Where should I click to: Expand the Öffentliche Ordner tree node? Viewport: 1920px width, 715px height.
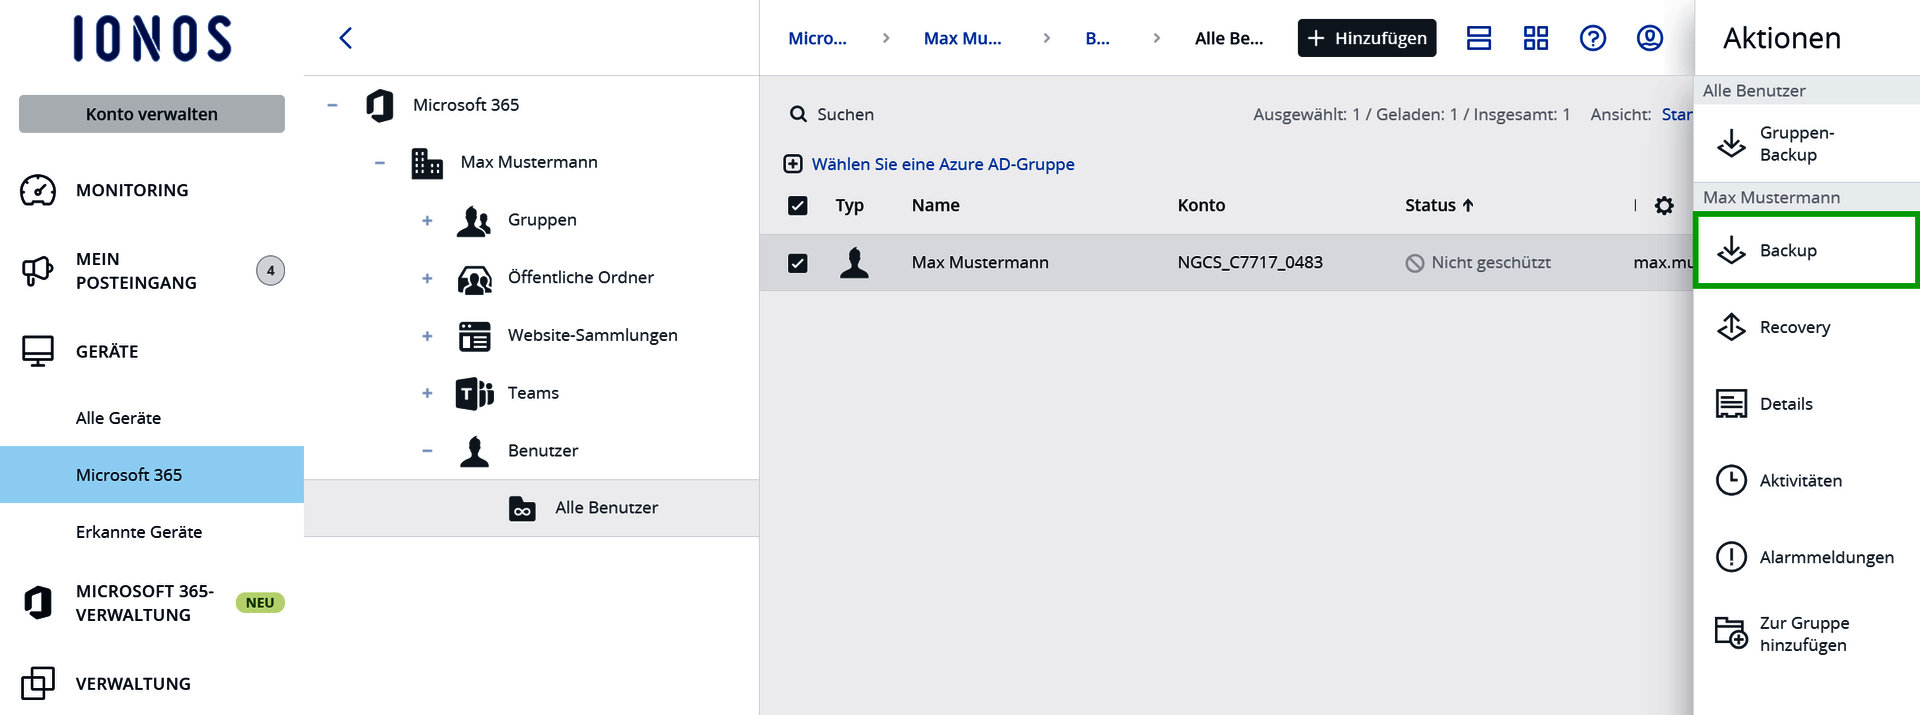pyautogui.click(x=427, y=279)
